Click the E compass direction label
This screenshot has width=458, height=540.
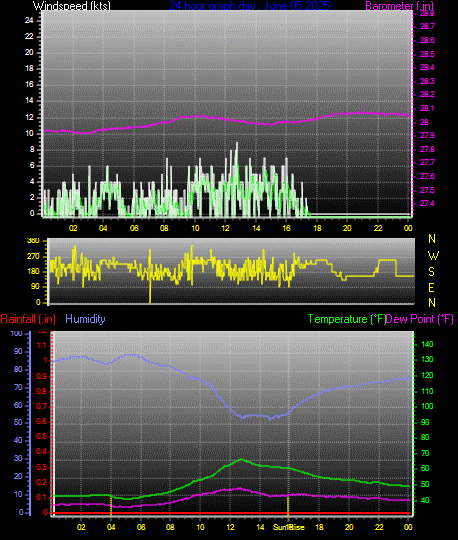[431, 288]
